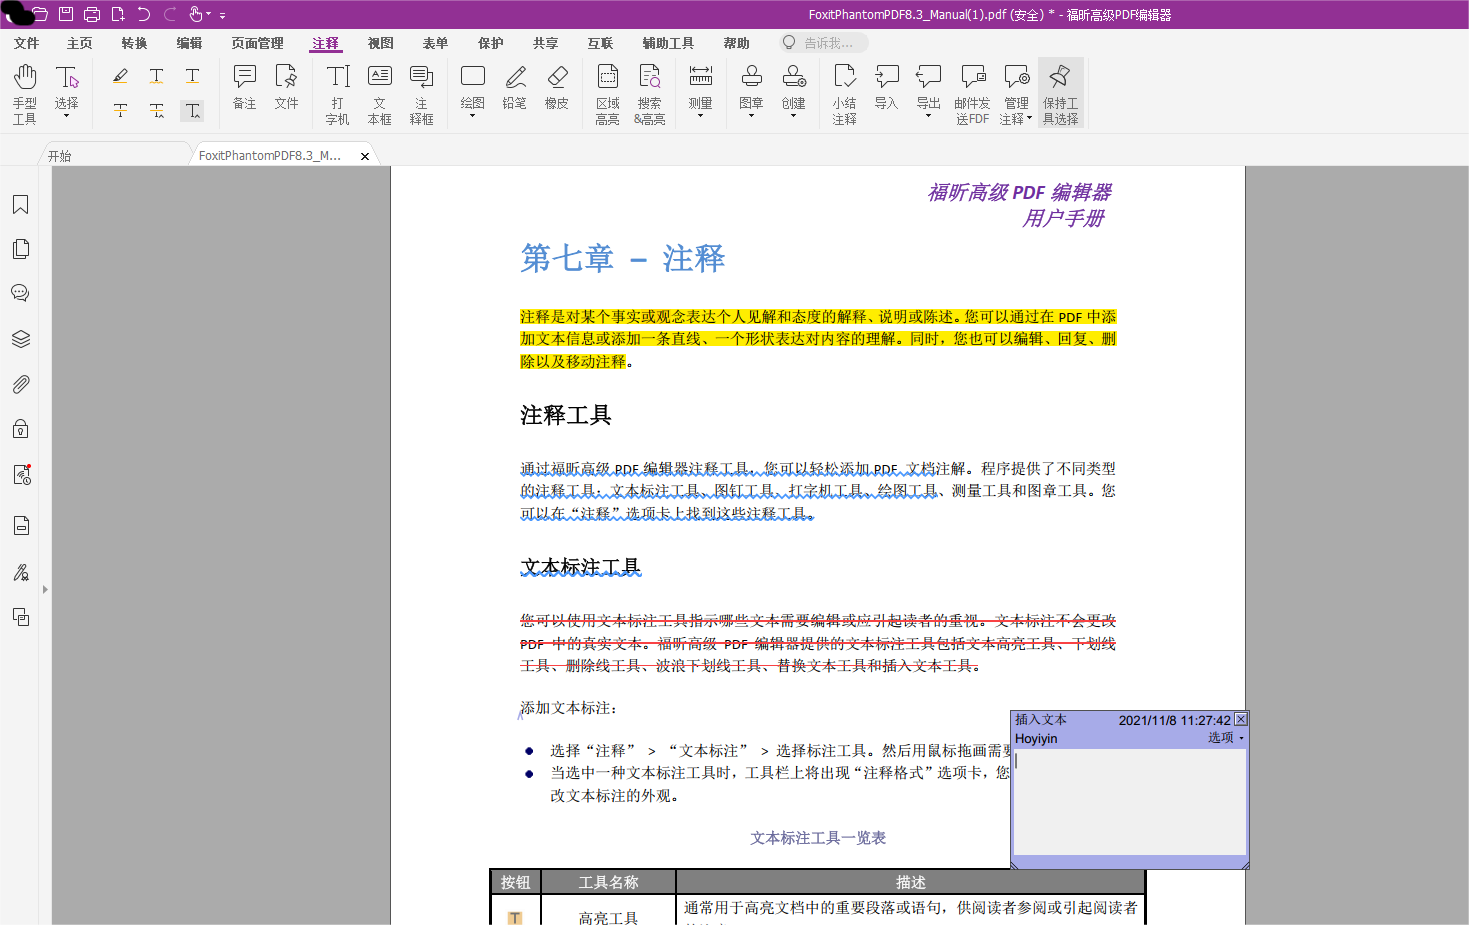Attach a file as comment (文件)
This screenshot has width=1469, height=925.
click(287, 87)
